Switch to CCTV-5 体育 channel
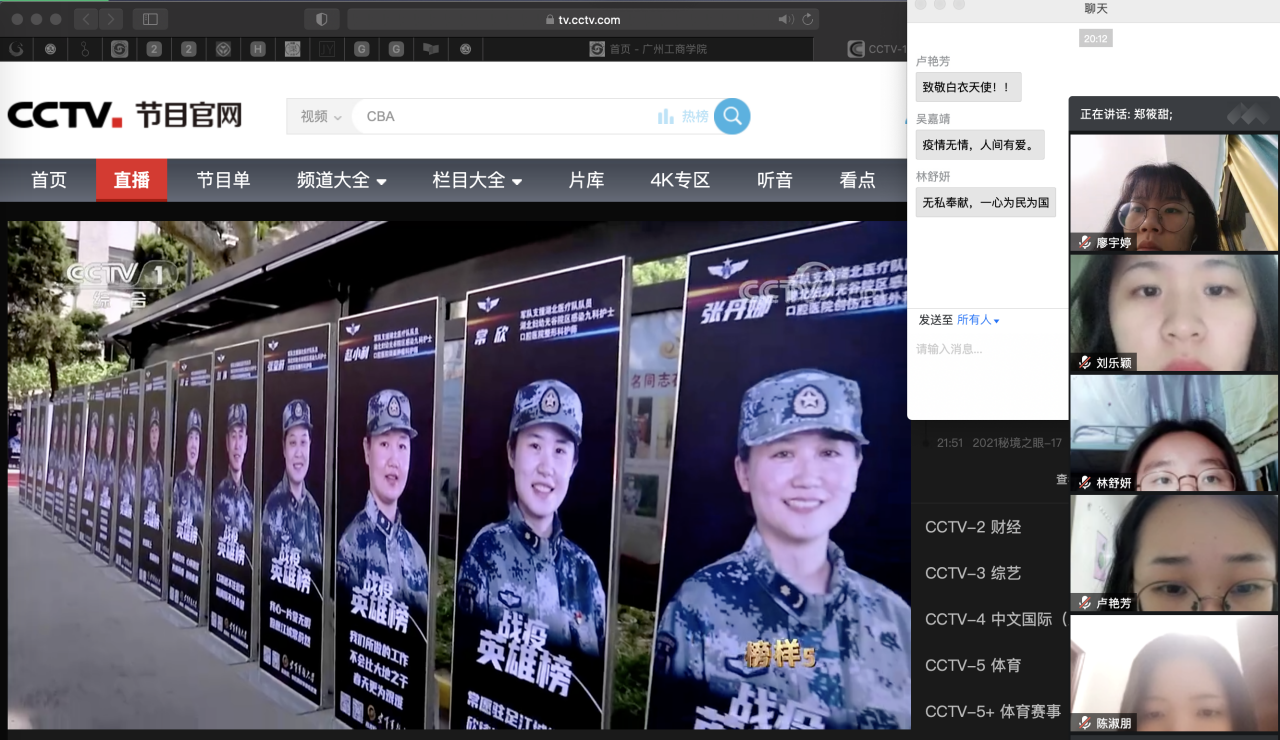This screenshot has width=1280, height=740. click(x=973, y=665)
